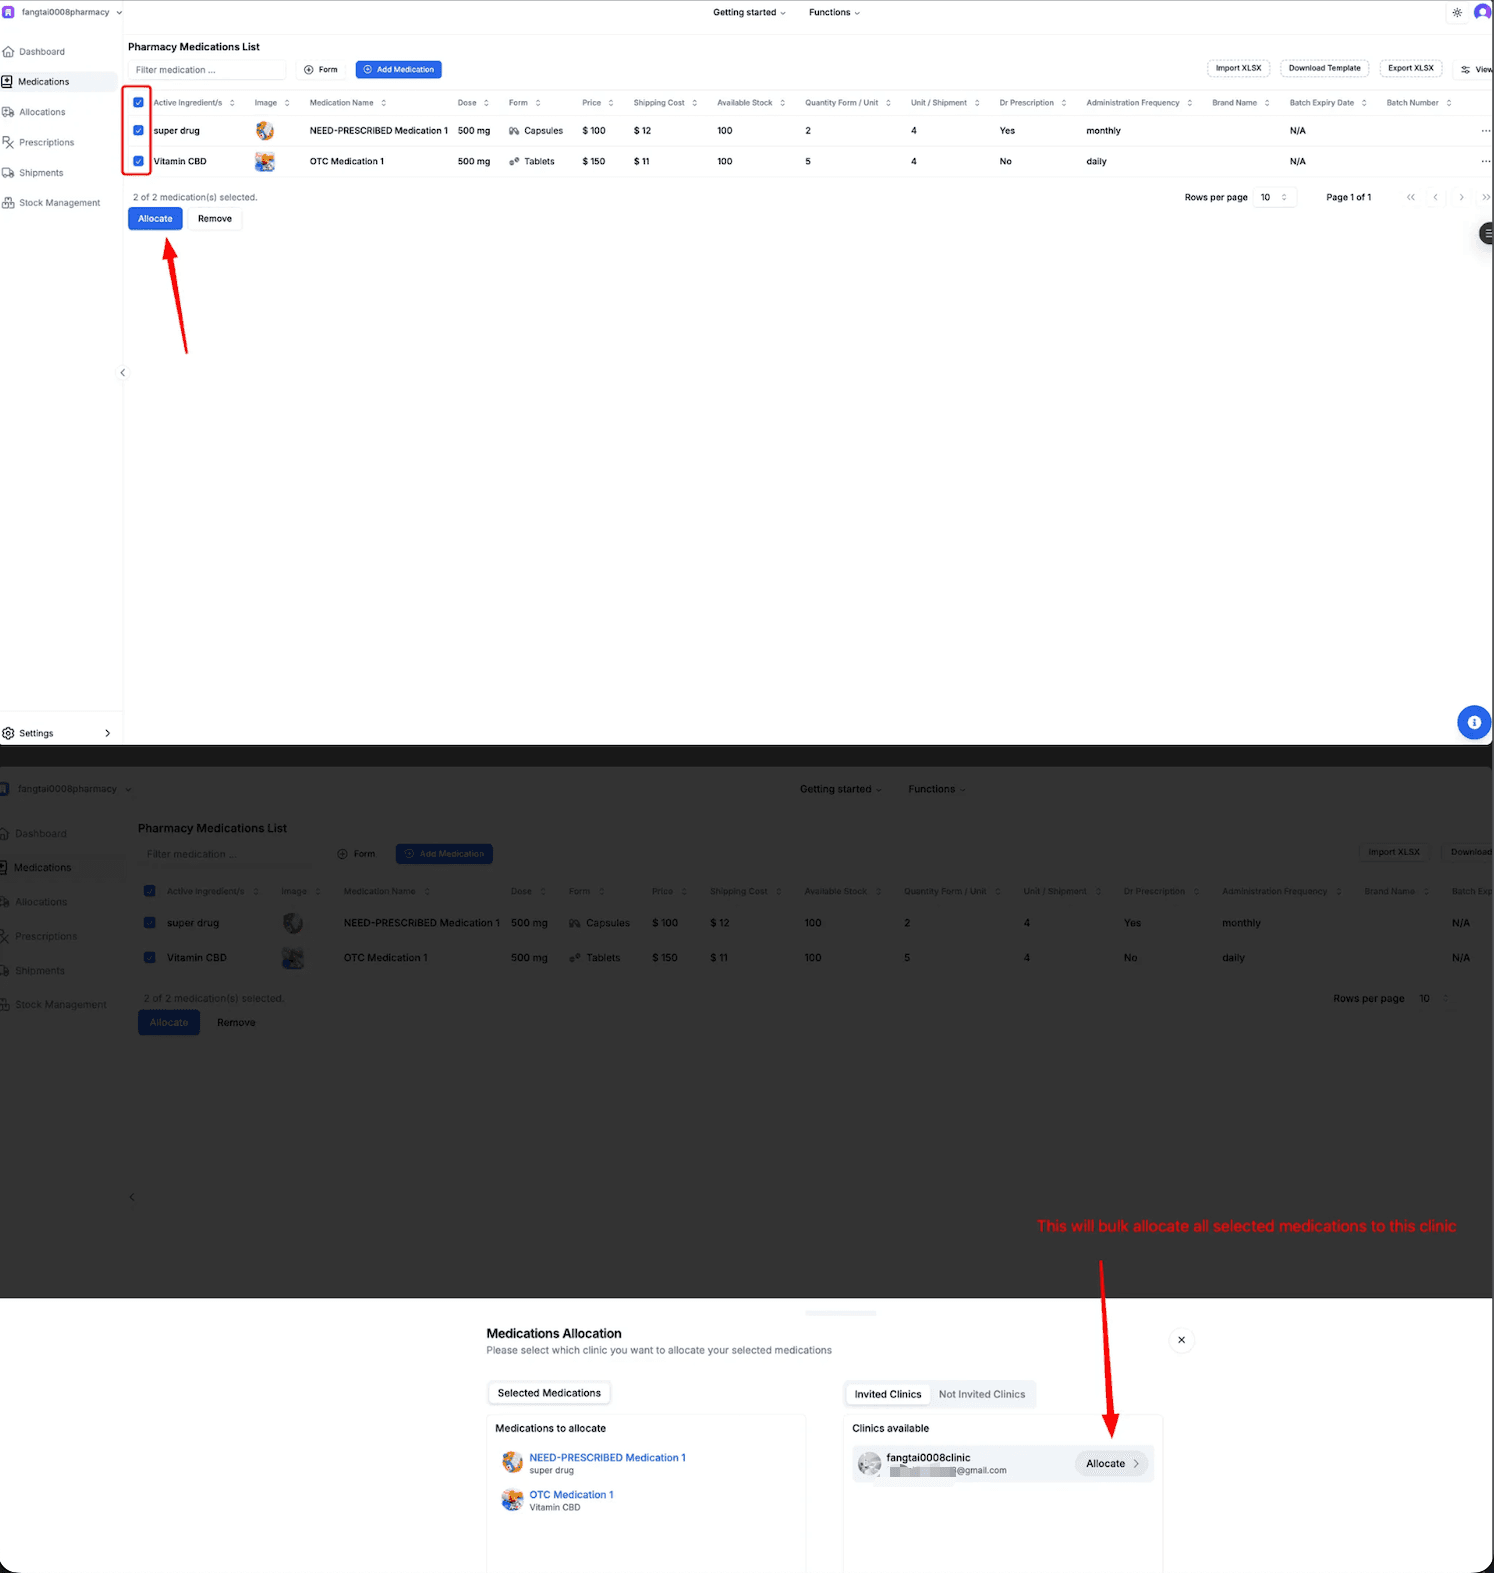Open View options button
This screenshot has width=1494, height=1573.
[1474, 69]
